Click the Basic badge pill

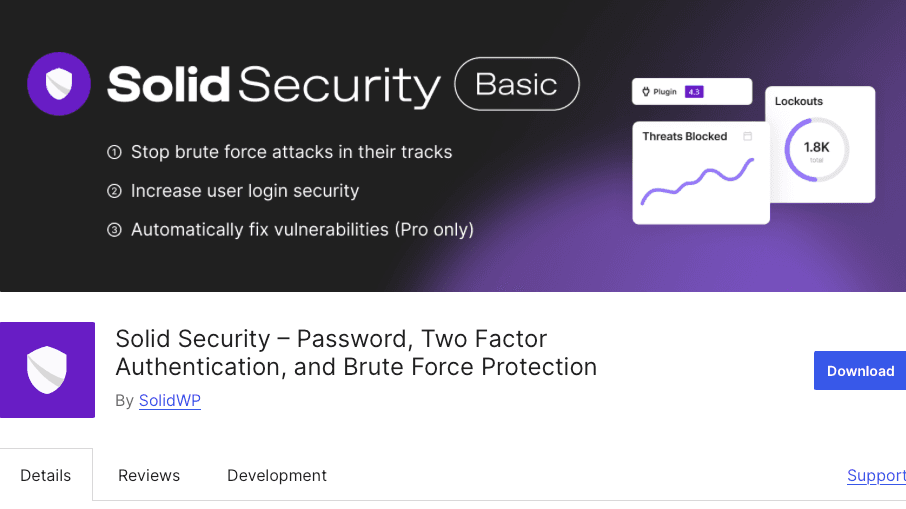[517, 84]
